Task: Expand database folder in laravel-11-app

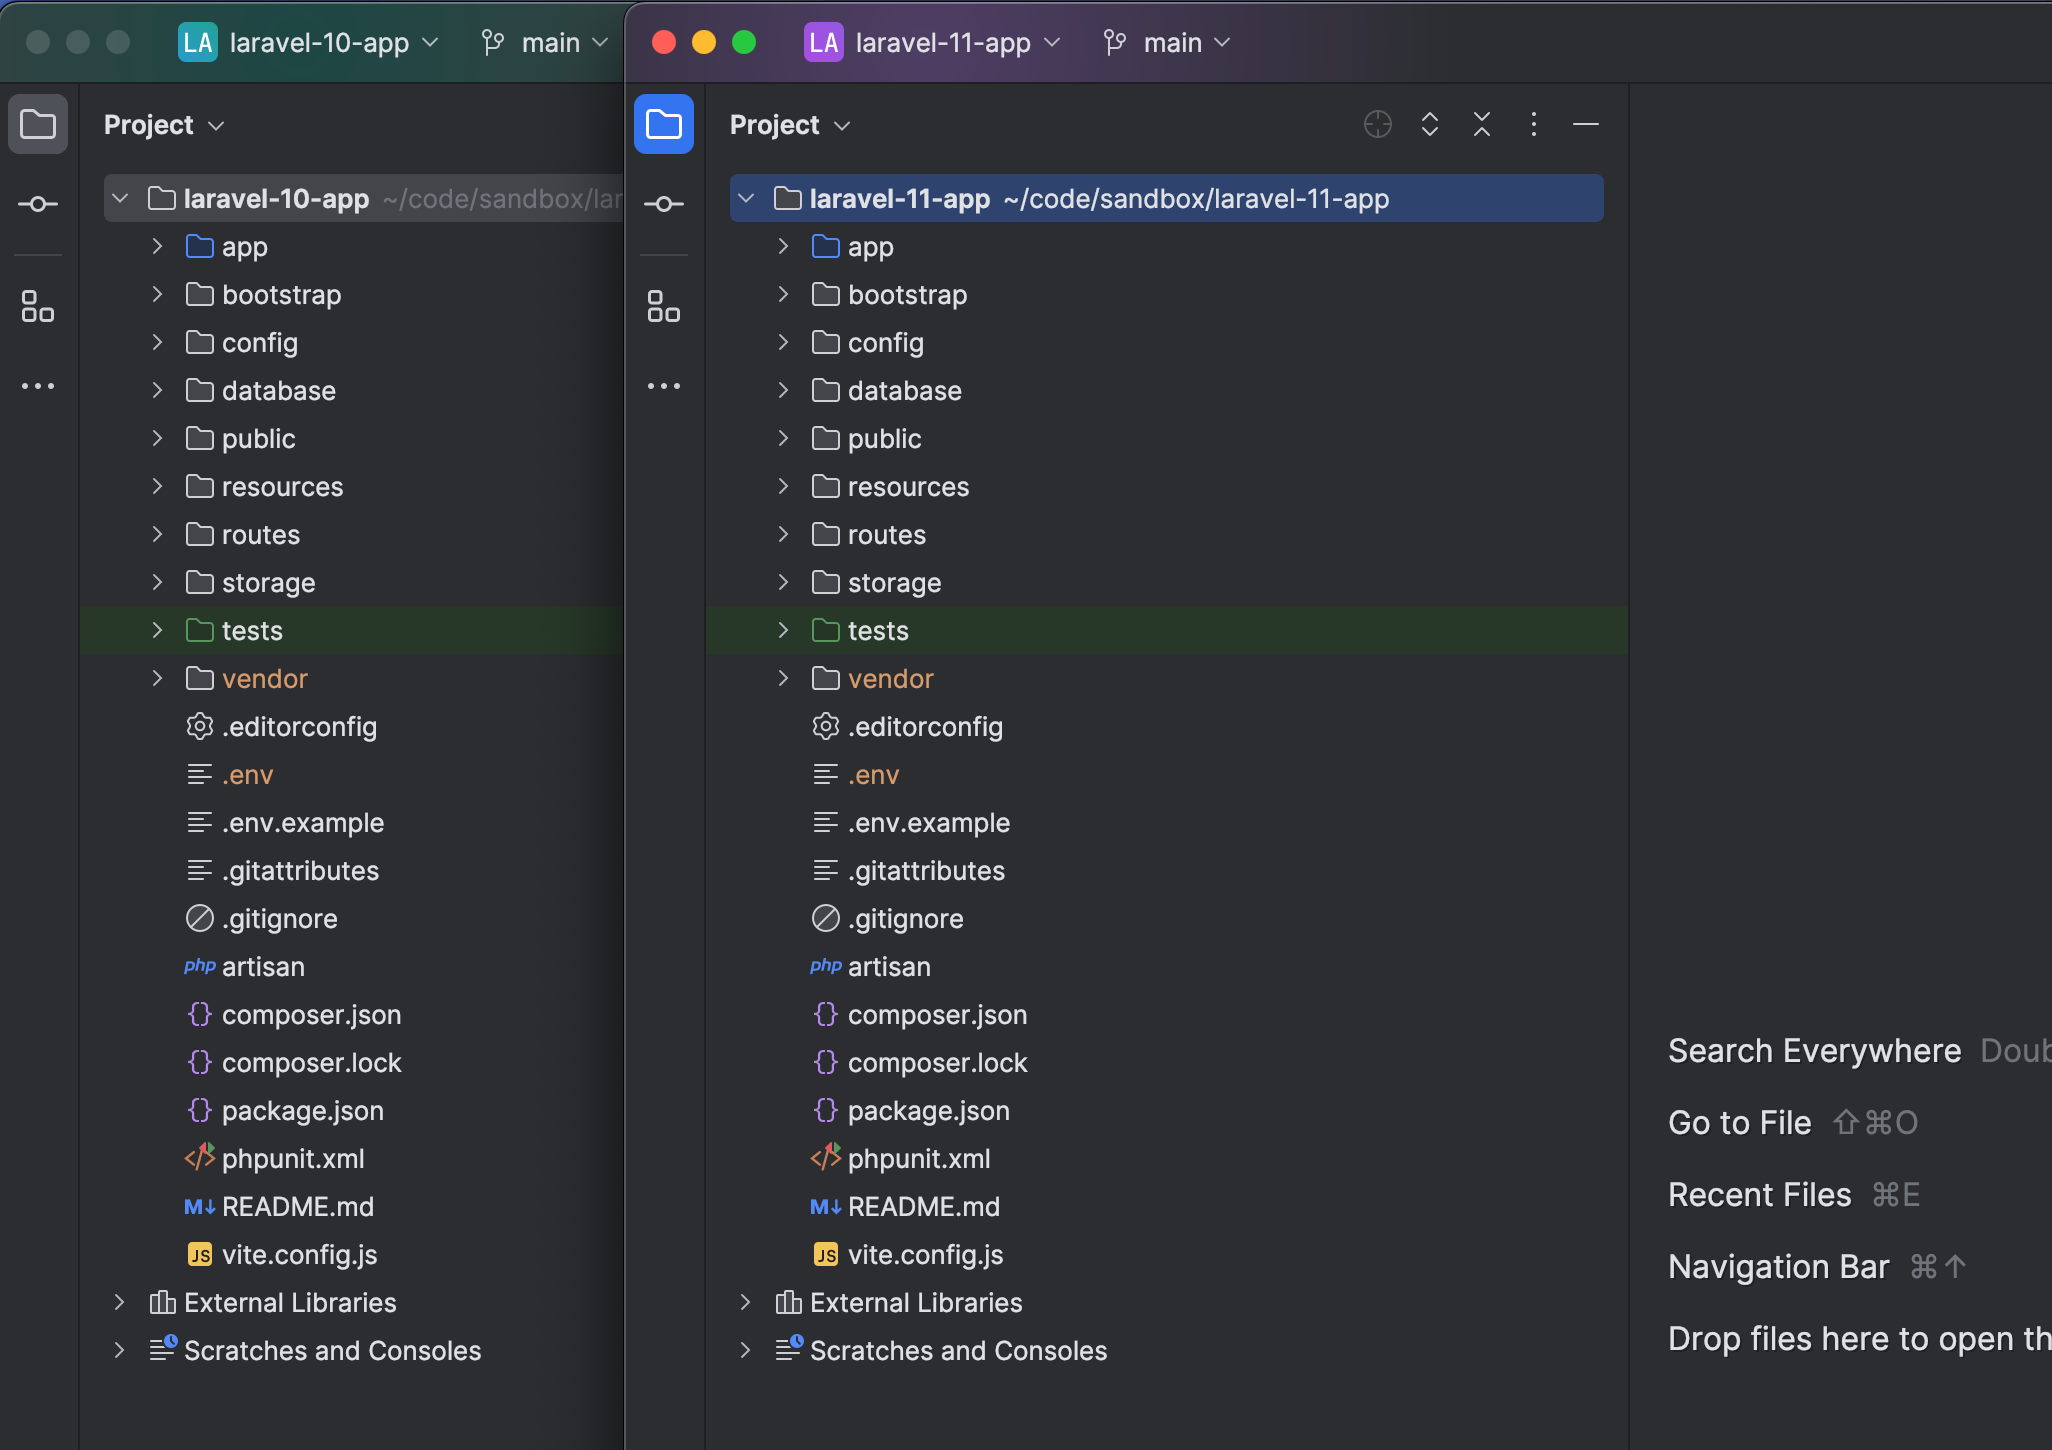Action: click(x=784, y=390)
